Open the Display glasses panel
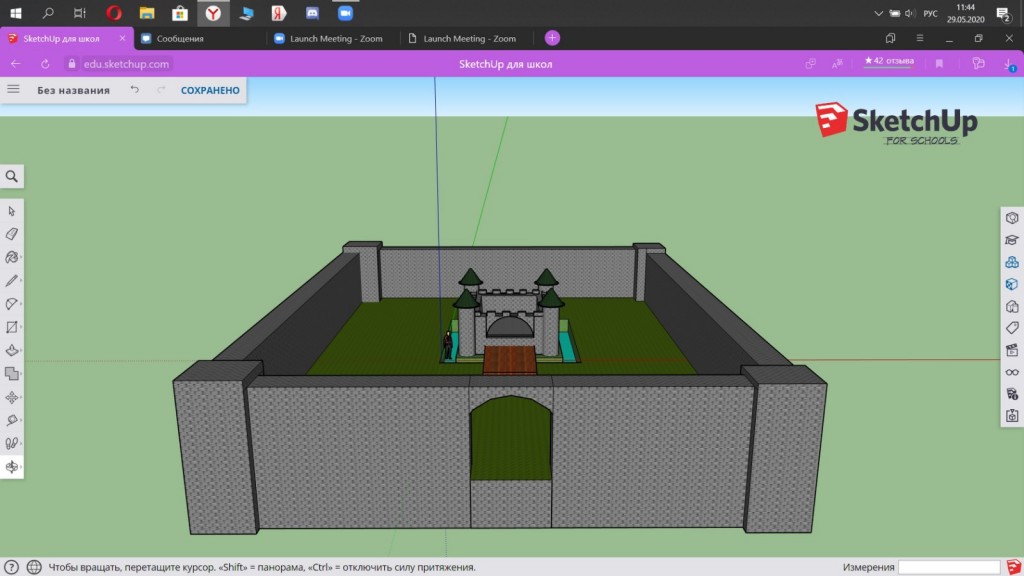 tap(1012, 372)
